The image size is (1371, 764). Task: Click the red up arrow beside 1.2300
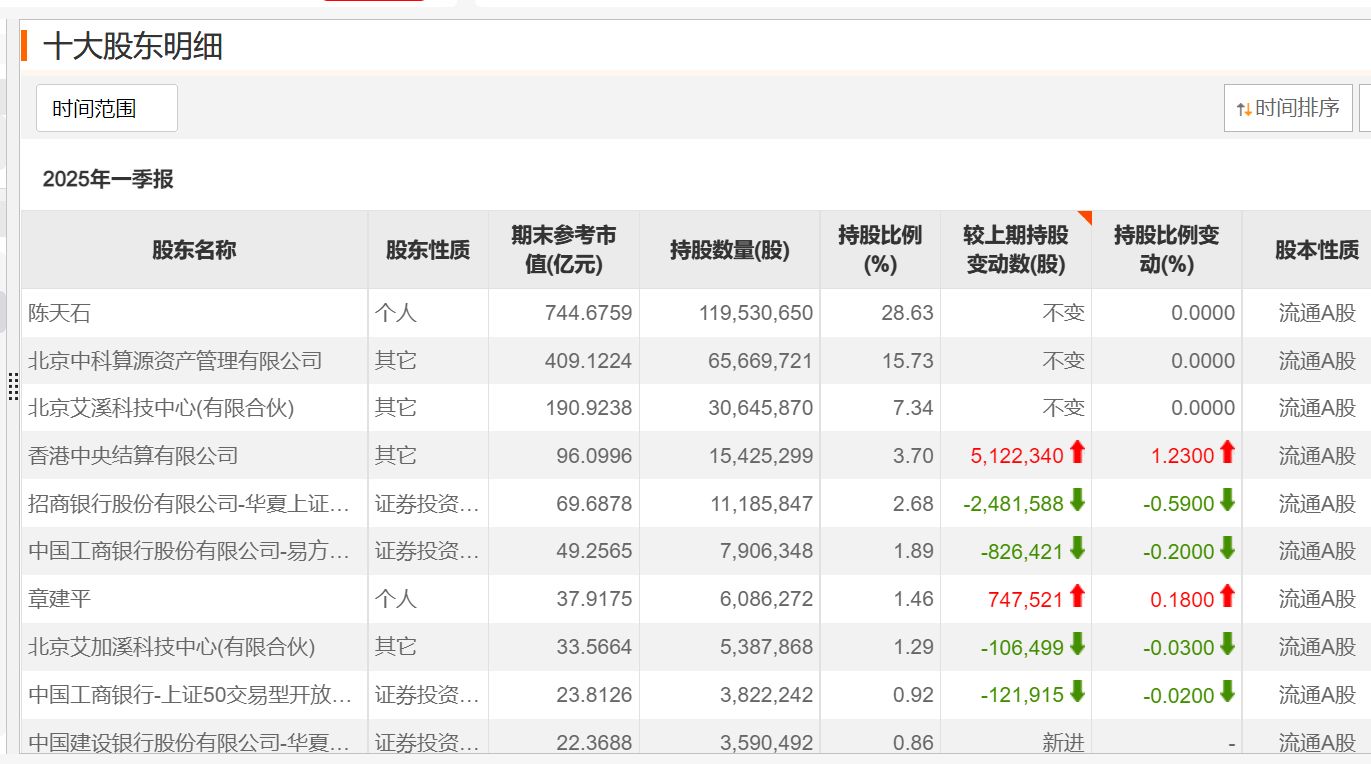(1227, 454)
